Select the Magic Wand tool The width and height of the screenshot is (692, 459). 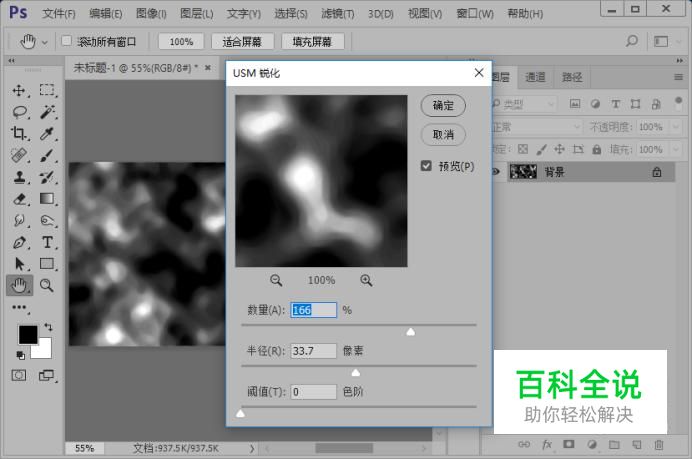coord(47,112)
